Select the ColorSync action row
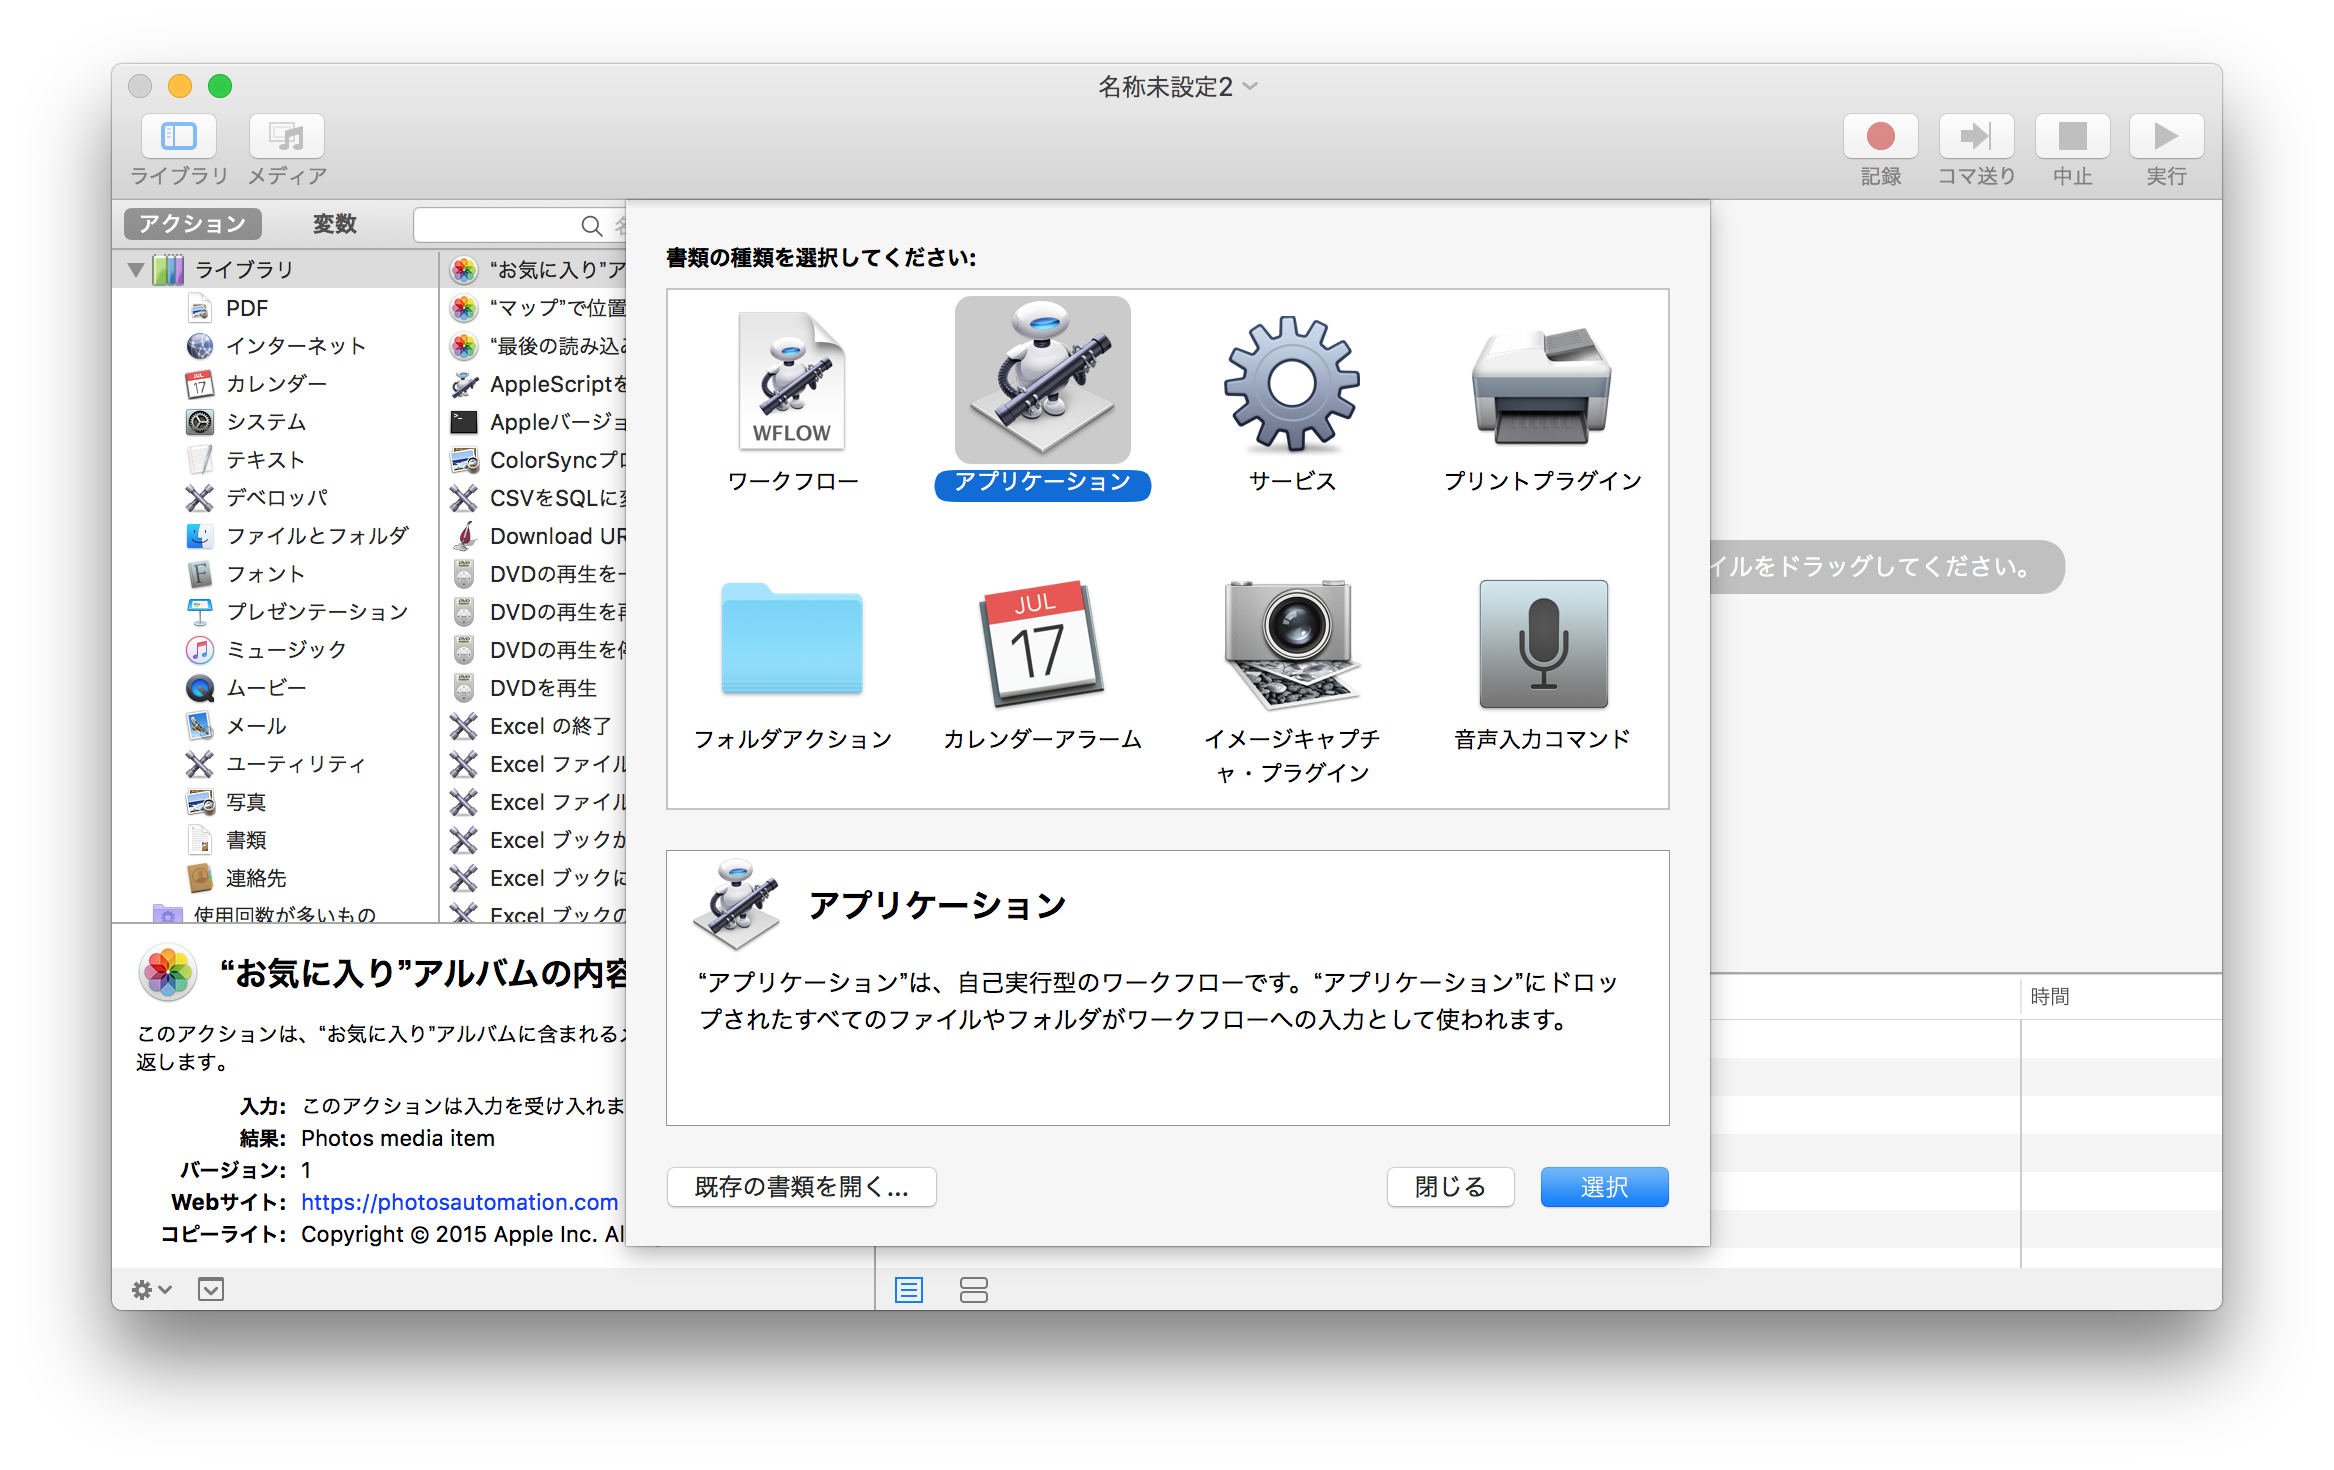This screenshot has height=1470, width=2334. (x=535, y=460)
